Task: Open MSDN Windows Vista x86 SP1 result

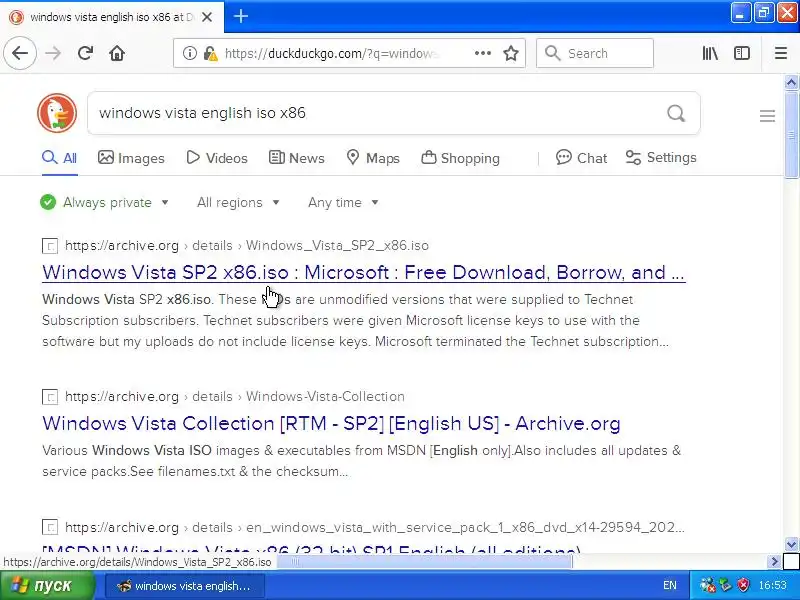Action: [311, 549]
